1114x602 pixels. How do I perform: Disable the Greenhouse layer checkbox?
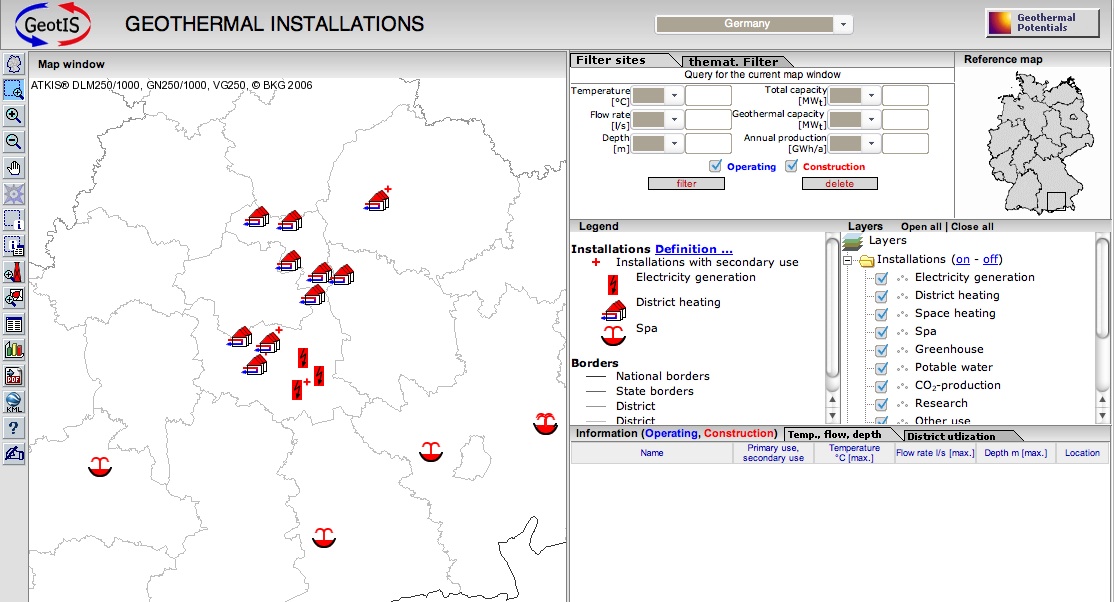(881, 350)
